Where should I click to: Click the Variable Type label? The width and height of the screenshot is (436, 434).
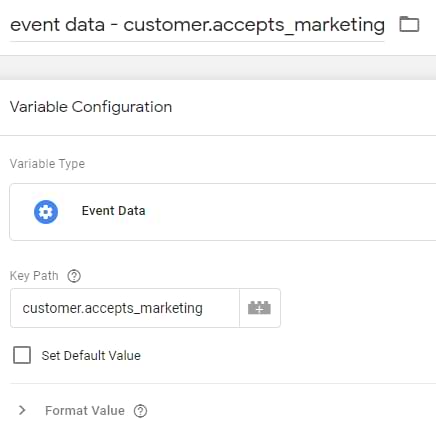point(47,164)
